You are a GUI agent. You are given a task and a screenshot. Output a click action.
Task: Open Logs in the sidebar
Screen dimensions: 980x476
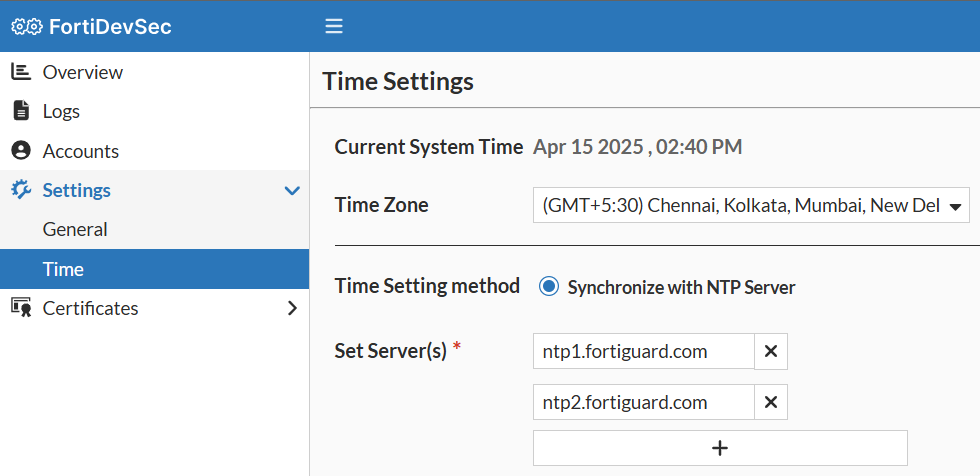154,111
